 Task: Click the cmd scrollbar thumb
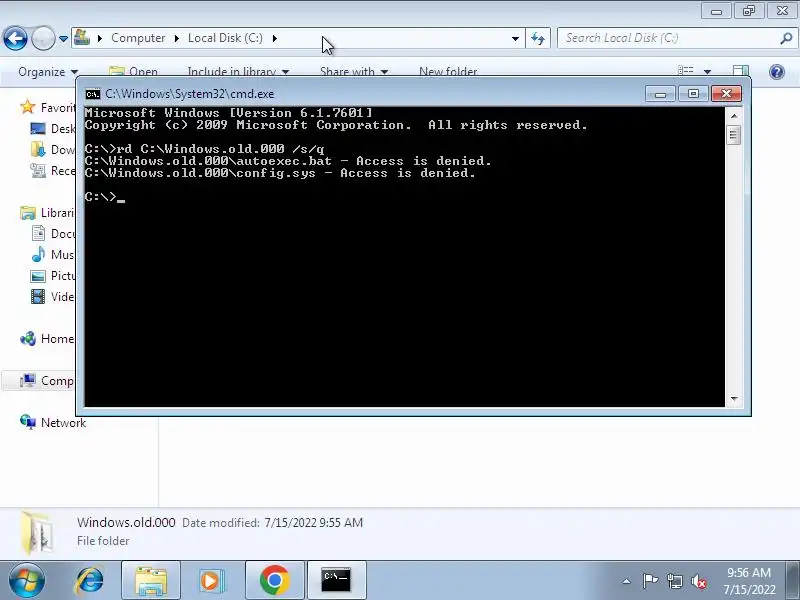click(x=734, y=135)
